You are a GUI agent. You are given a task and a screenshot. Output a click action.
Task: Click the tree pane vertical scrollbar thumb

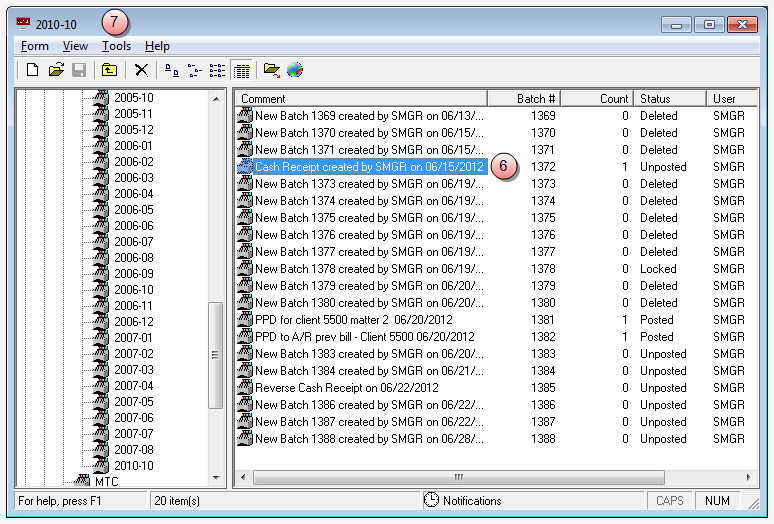(215, 355)
